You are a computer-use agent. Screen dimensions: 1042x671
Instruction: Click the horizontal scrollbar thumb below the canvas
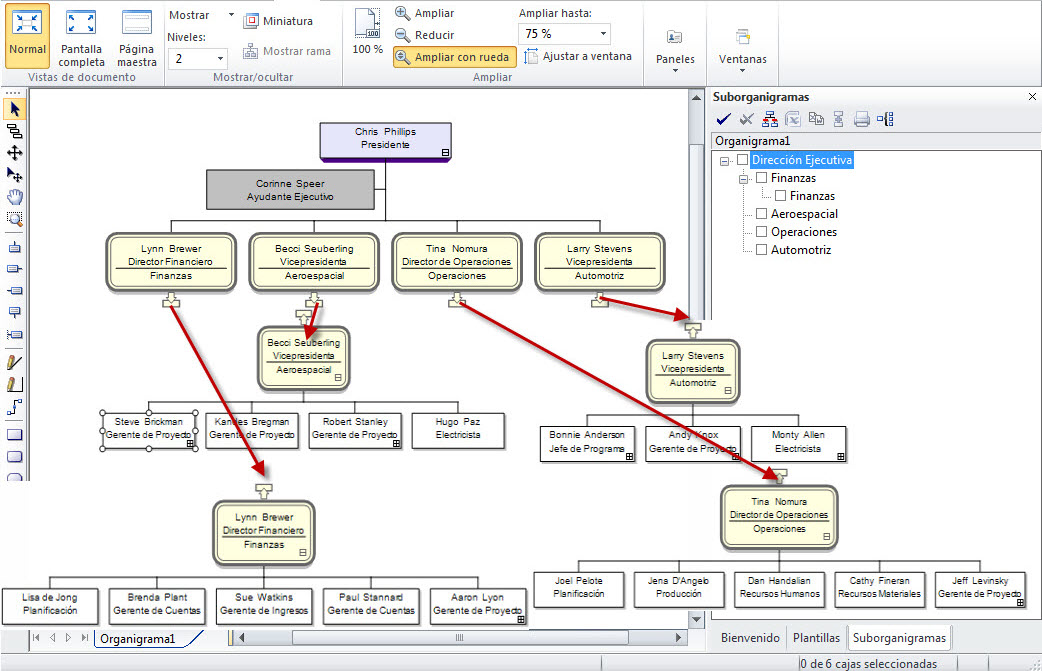(459, 637)
